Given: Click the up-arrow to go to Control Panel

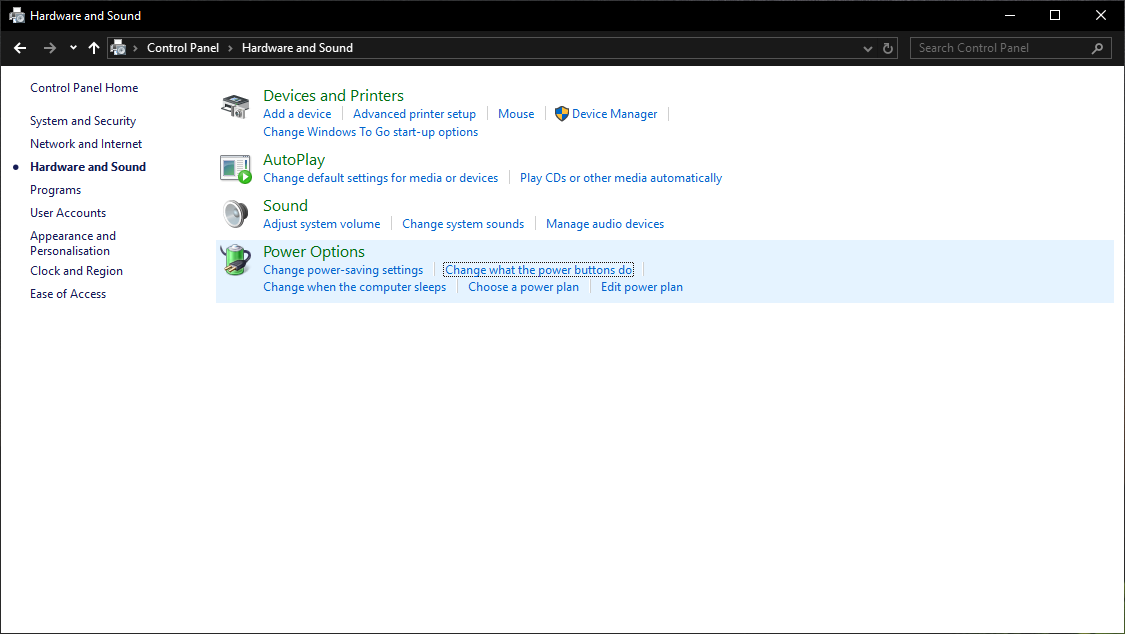Looking at the screenshot, I should (93, 47).
